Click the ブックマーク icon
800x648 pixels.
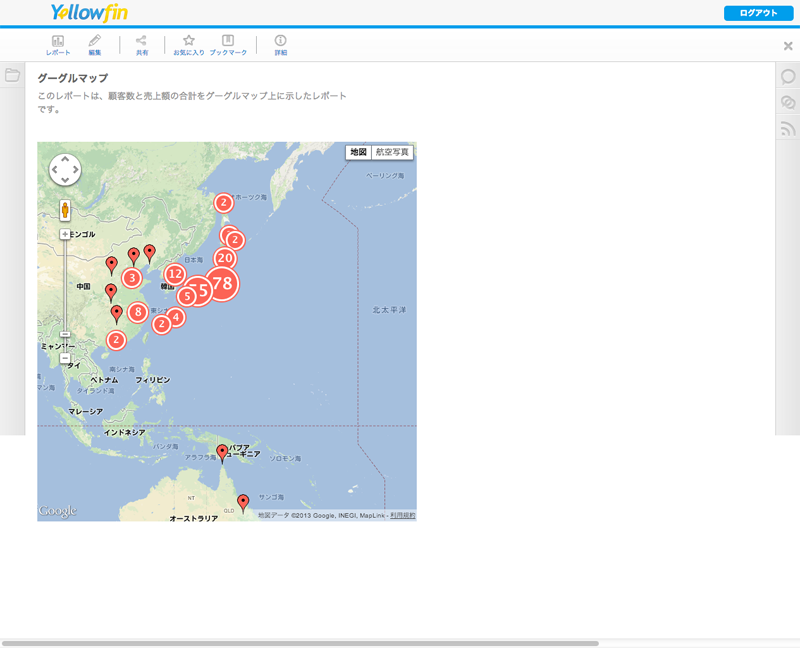pos(228,45)
